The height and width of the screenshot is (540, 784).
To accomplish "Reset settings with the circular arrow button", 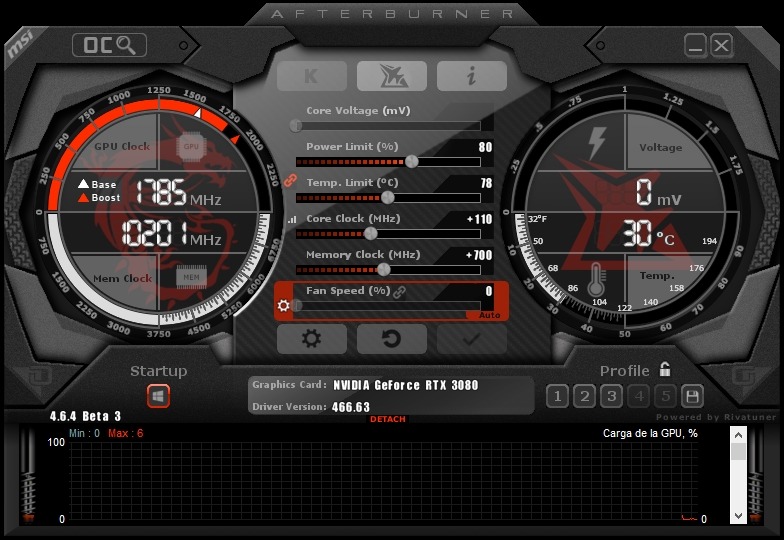I will pyautogui.click(x=392, y=339).
